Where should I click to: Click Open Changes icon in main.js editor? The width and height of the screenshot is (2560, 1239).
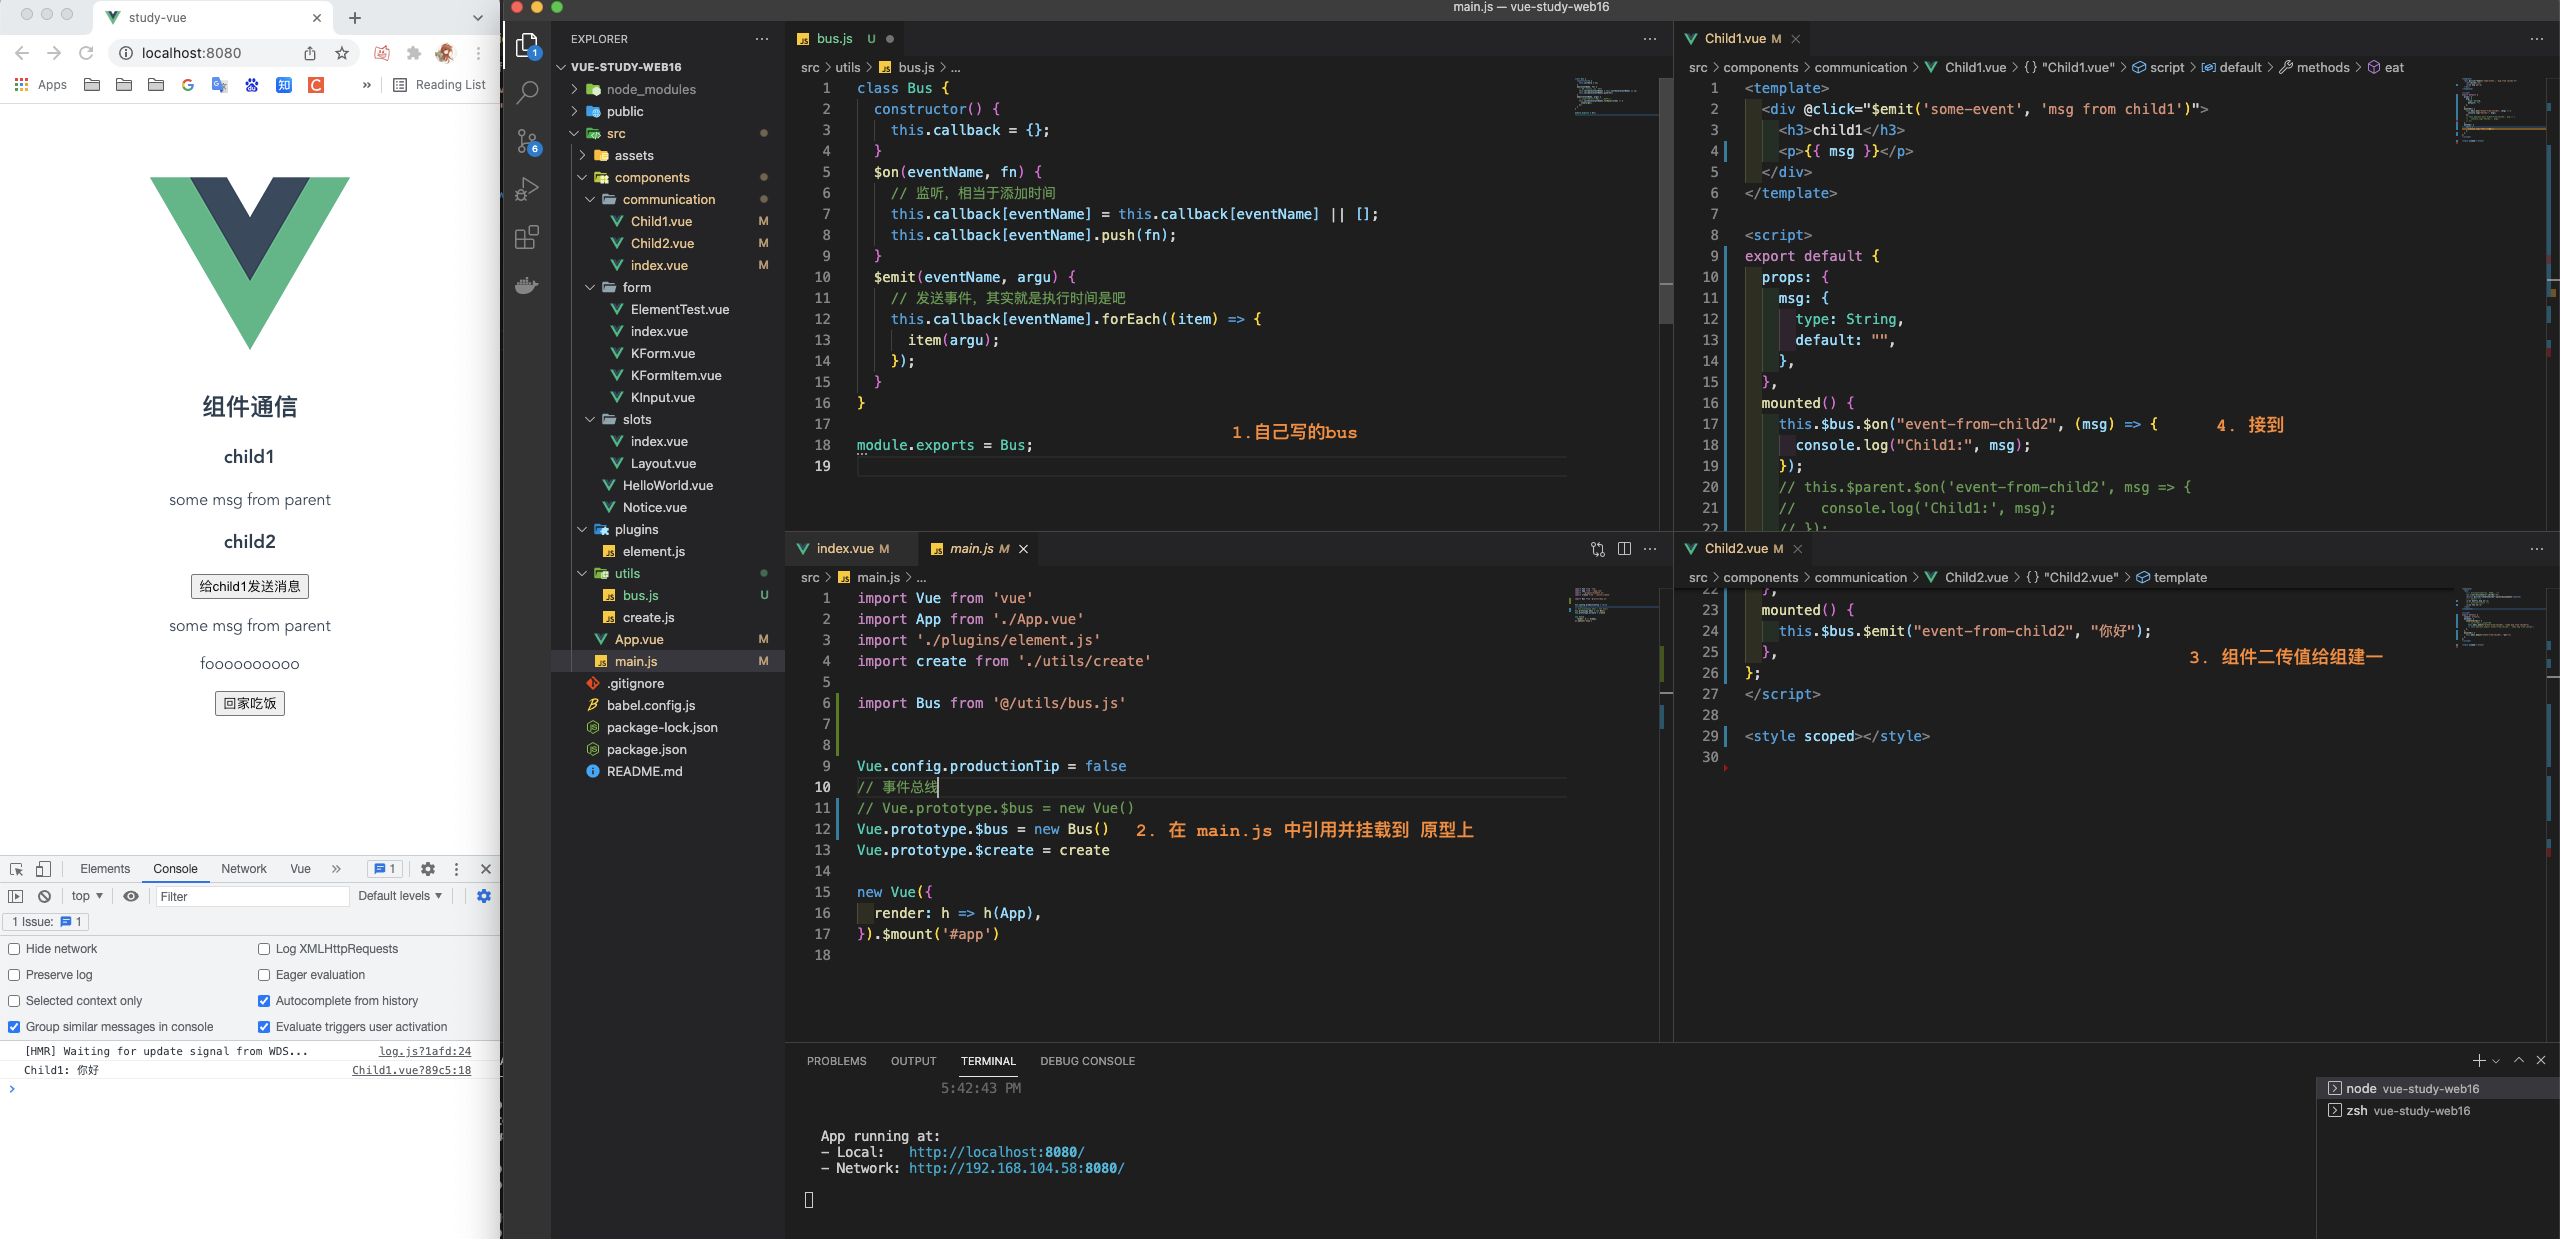pos(1598,548)
